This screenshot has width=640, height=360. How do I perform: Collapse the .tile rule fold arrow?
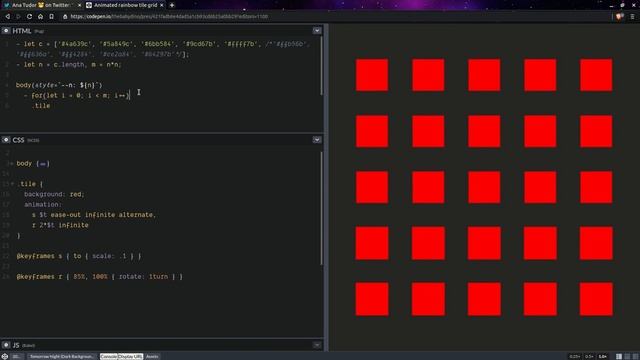[x=12, y=184]
